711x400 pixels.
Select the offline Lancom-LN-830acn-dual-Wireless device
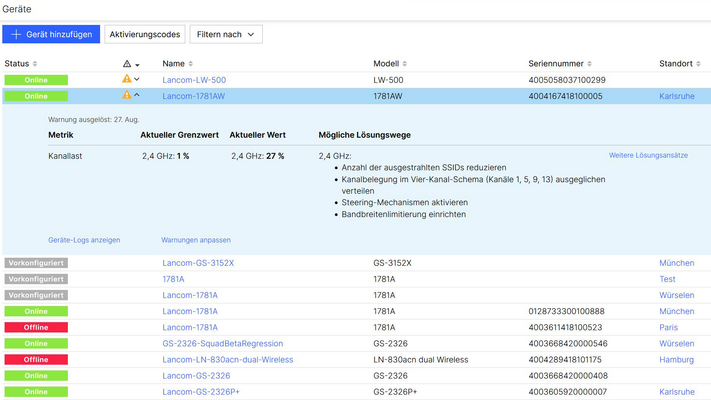pyautogui.click(x=227, y=359)
